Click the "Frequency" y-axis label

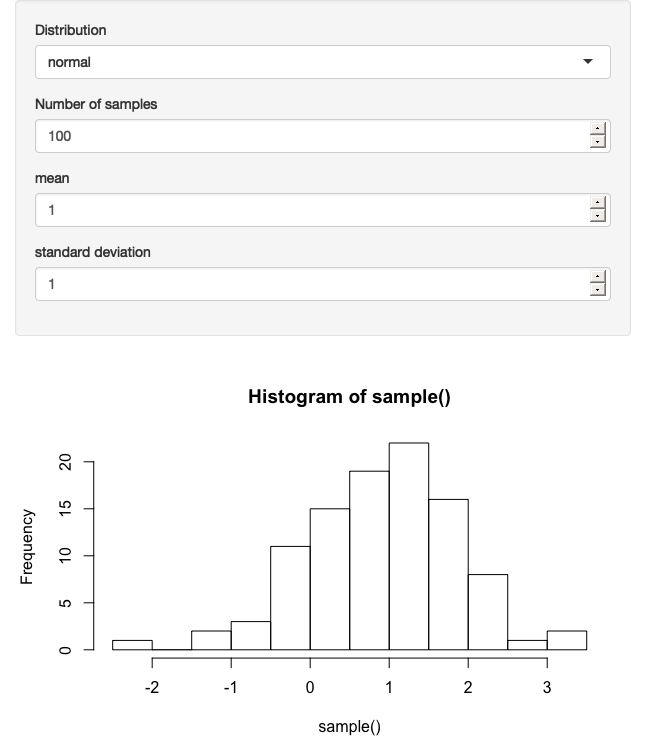27,546
